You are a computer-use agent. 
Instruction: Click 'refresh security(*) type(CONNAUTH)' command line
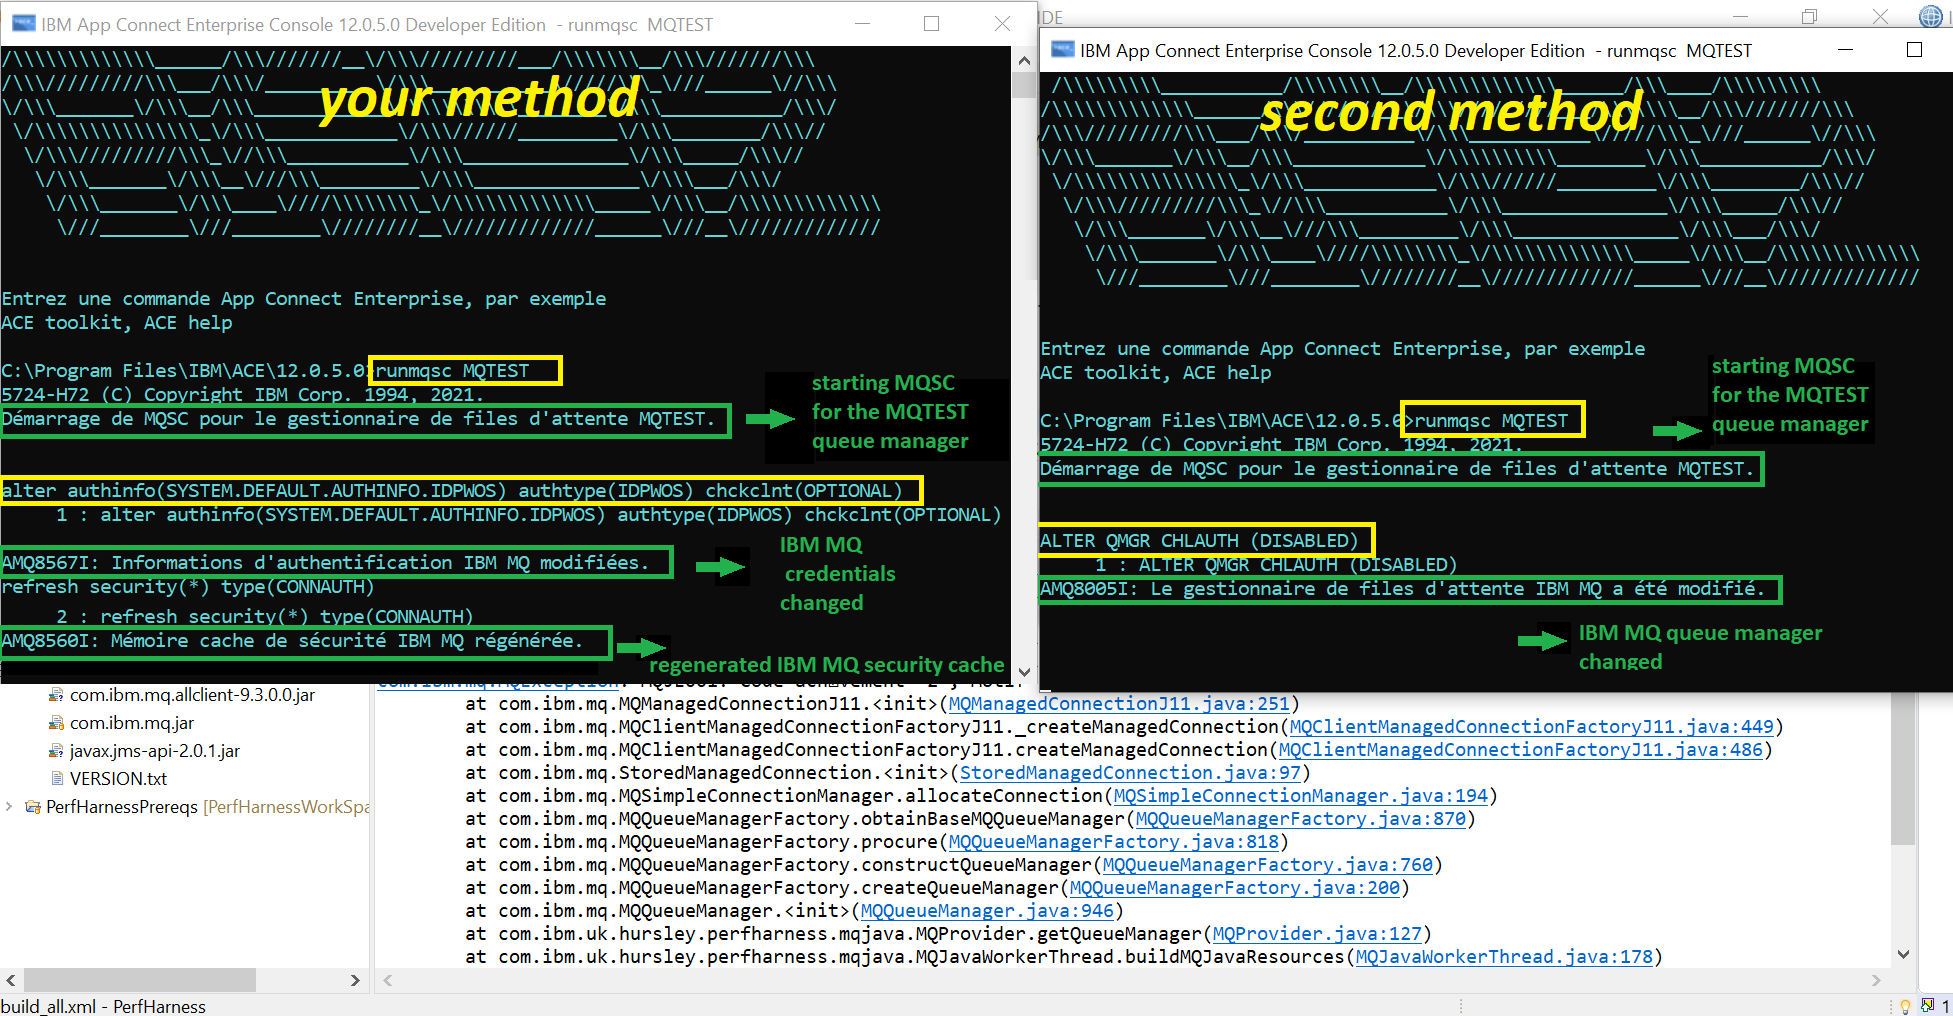tap(188, 587)
